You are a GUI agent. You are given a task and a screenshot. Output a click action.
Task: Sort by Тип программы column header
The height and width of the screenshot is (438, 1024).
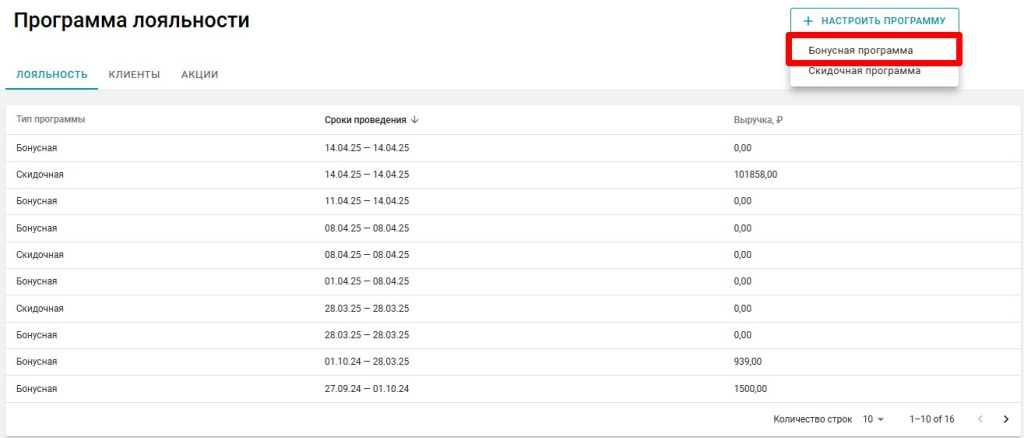tap(51, 120)
